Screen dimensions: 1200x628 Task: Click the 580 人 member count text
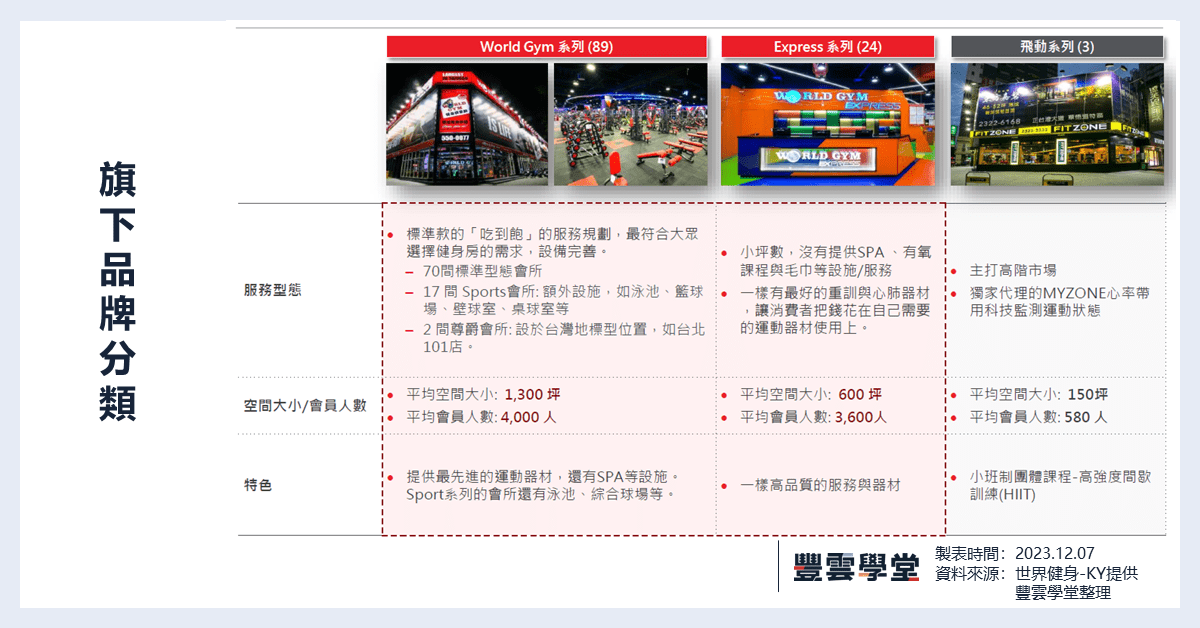[1086, 417]
